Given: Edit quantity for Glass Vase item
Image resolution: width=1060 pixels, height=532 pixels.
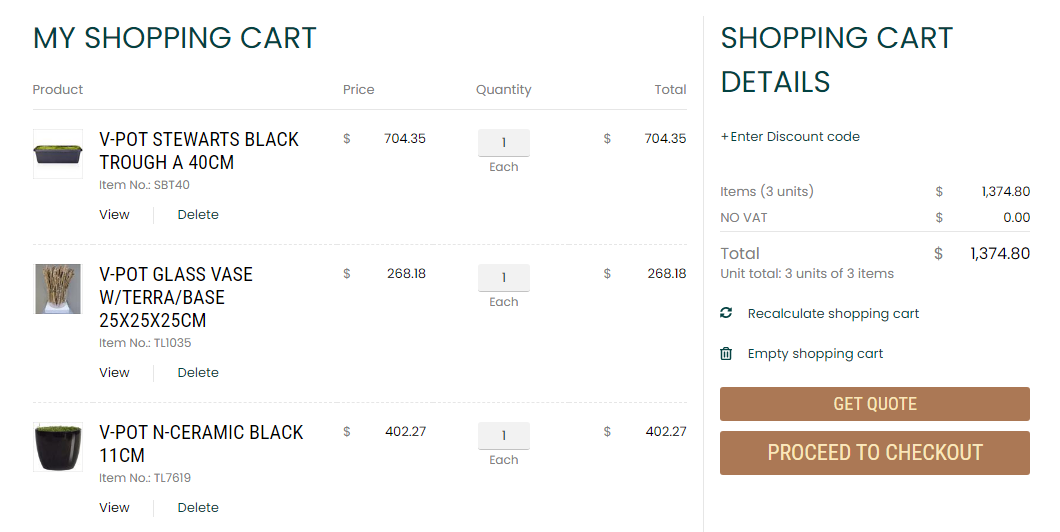Looking at the screenshot, I should (504, 278).
